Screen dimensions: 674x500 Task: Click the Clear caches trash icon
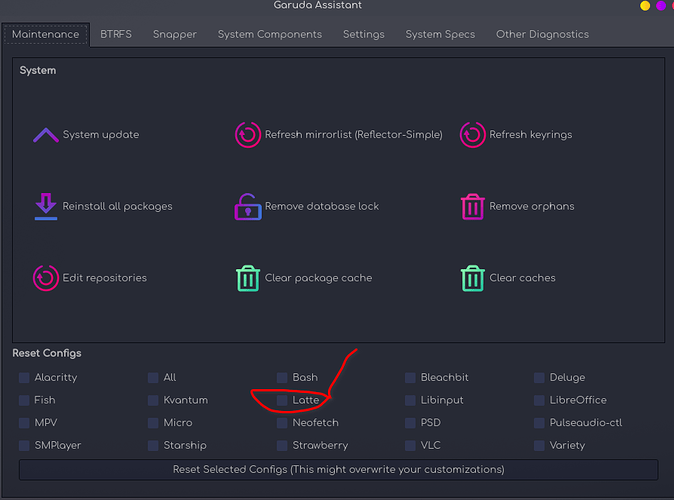coord(472,278)
